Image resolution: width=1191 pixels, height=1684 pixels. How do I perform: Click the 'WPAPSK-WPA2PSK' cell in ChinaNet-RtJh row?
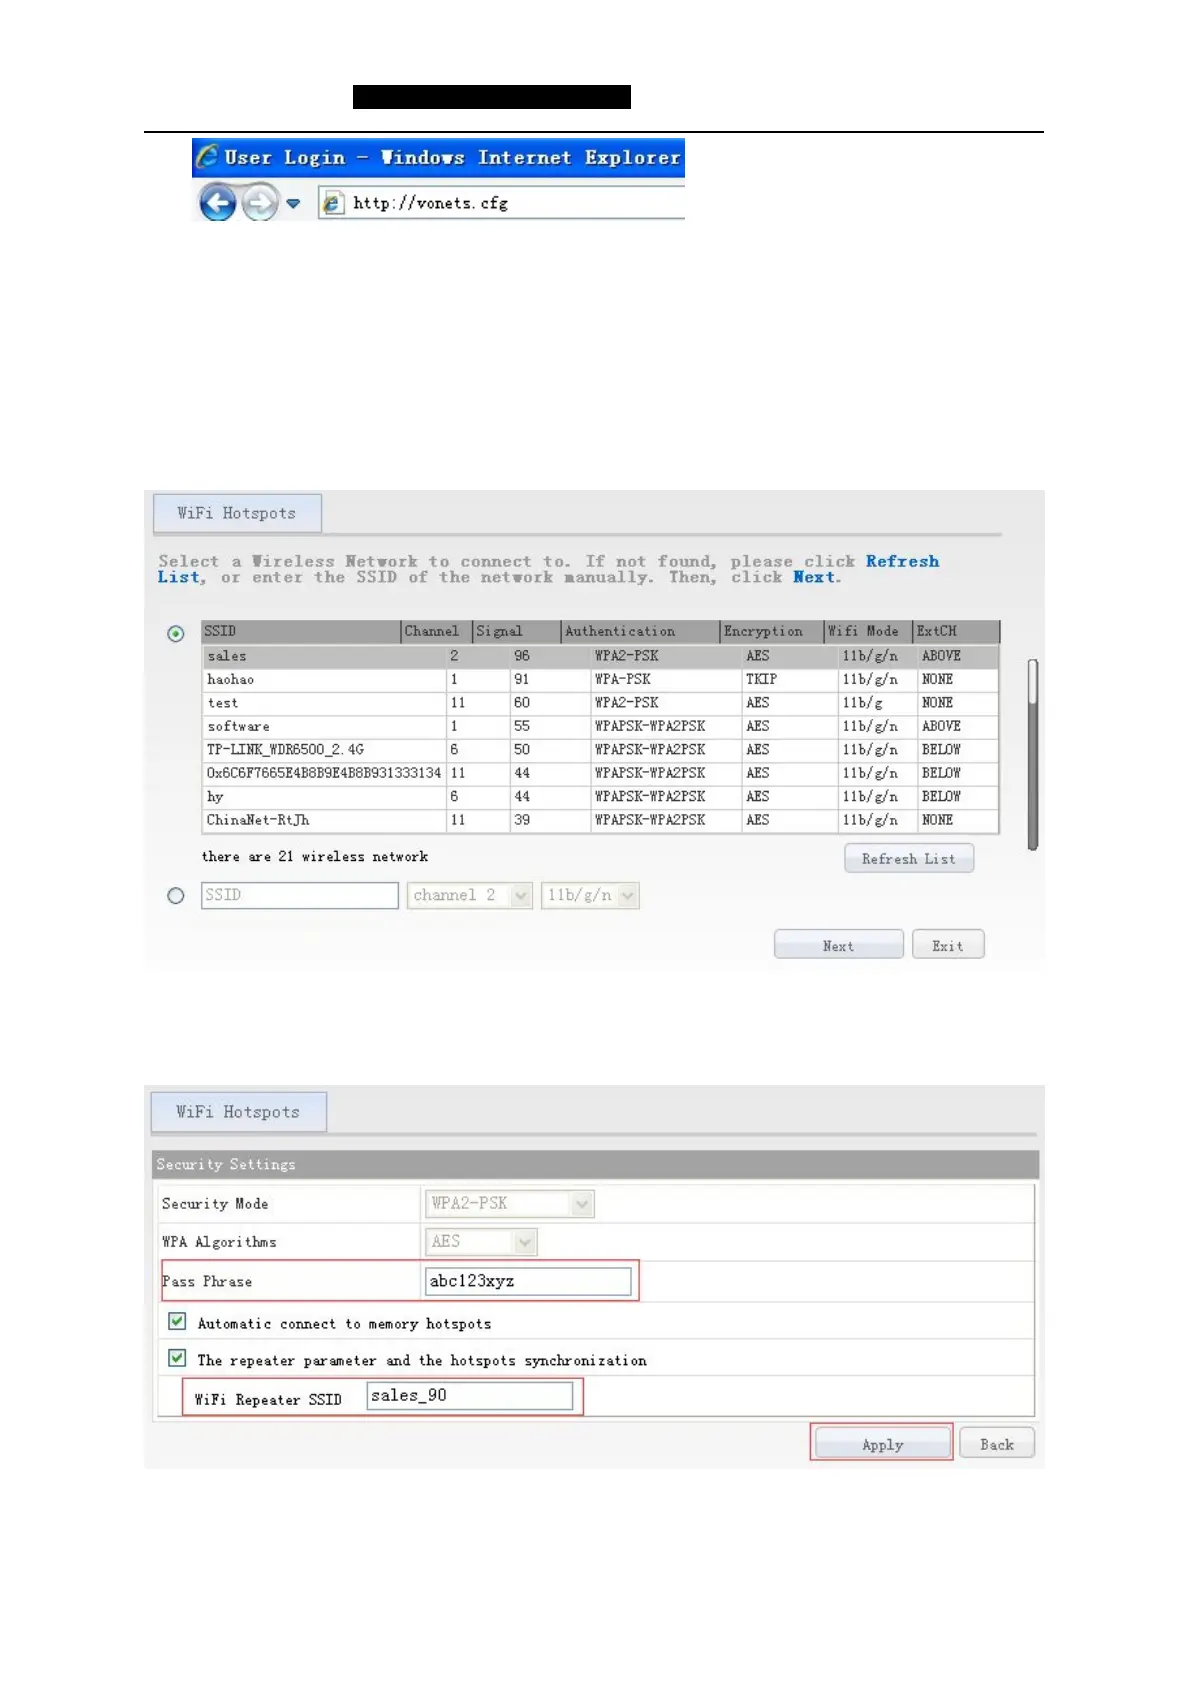[650, 820]
